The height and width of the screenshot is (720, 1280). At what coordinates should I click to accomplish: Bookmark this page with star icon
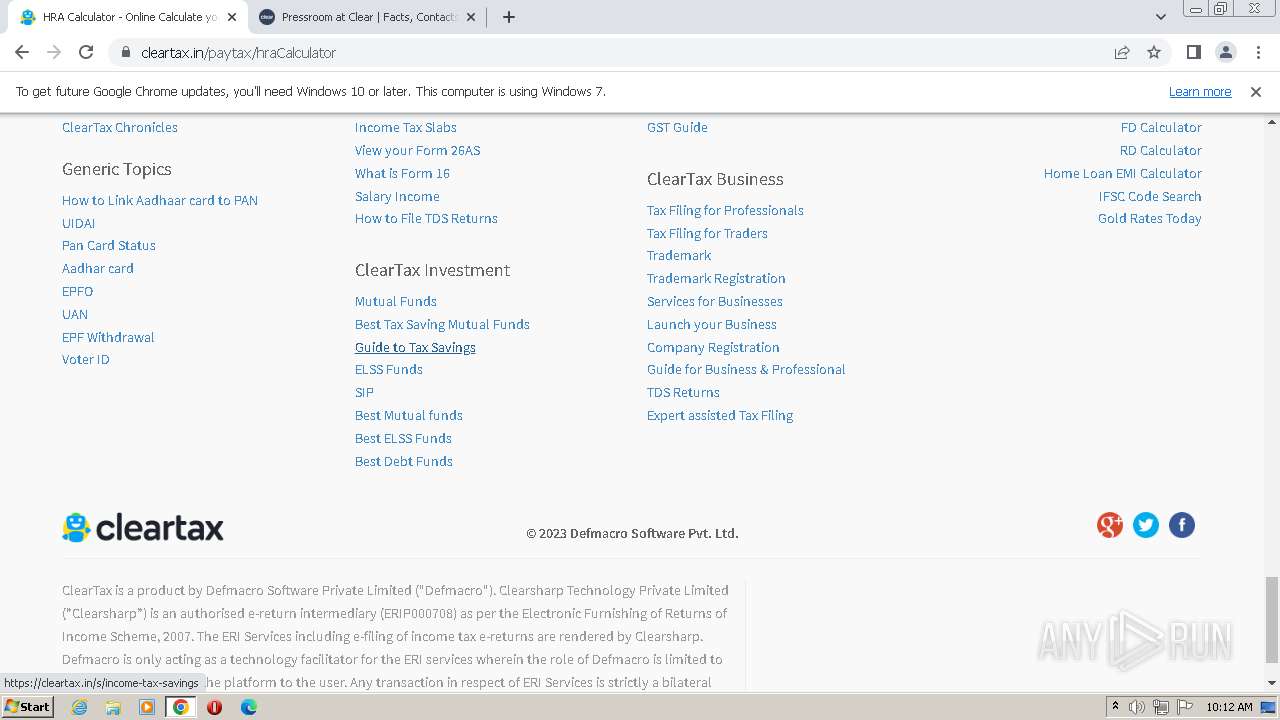tap(1154, 52)
